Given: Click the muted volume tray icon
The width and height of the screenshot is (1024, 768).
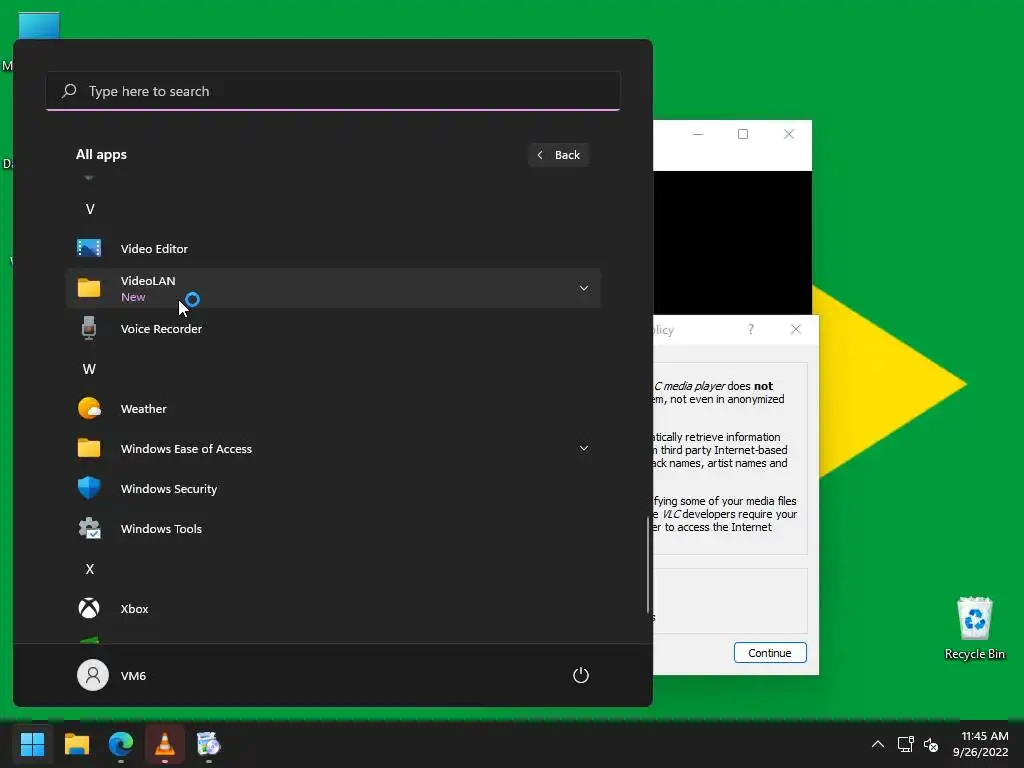Looking at the screenshot, I should 931,744.
